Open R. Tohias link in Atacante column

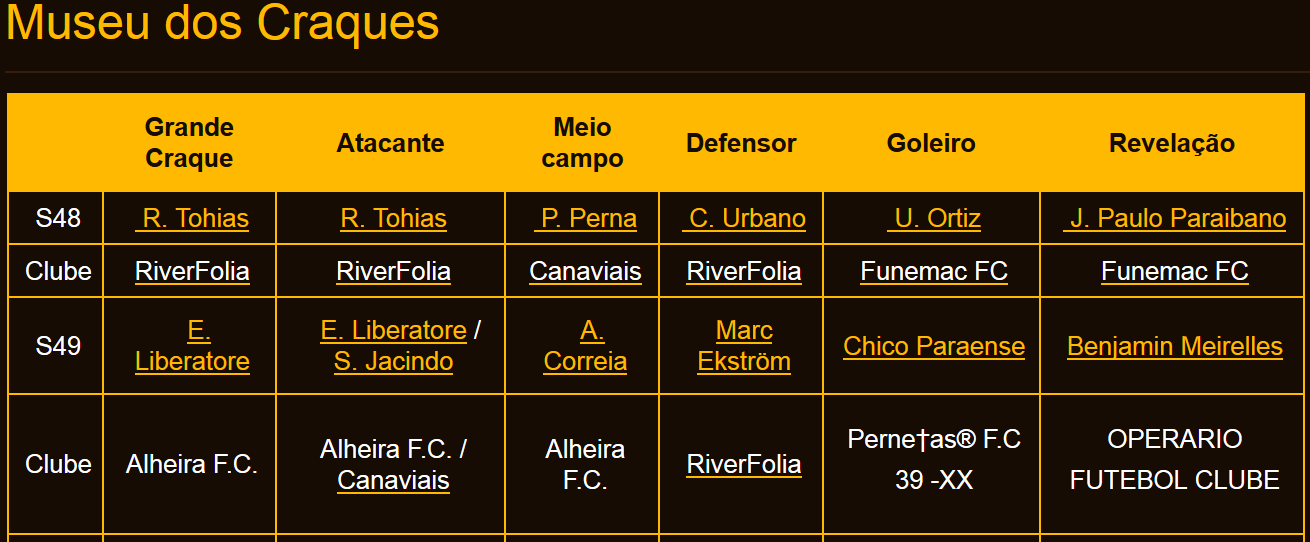pyautogui.click(x=393, y=218)
